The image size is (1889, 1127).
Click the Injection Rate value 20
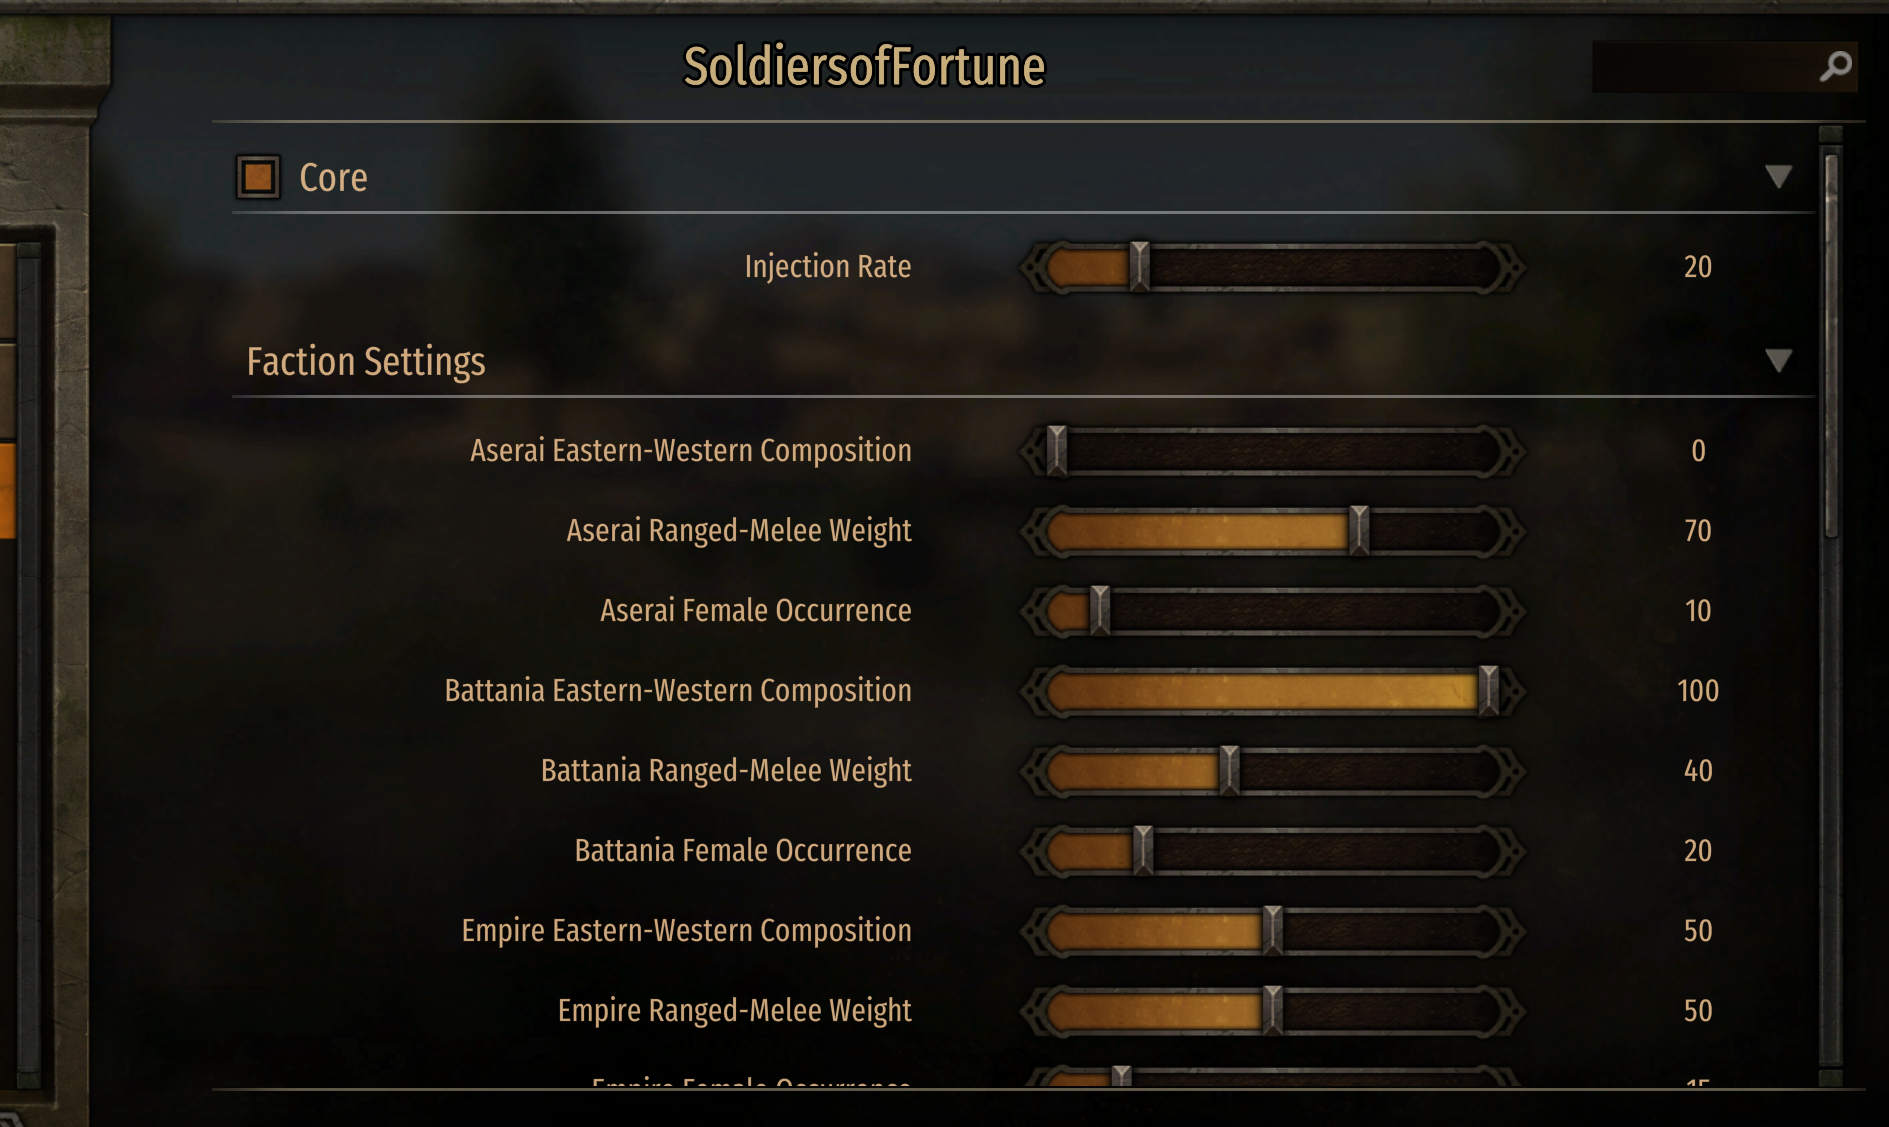point(1697,267)
